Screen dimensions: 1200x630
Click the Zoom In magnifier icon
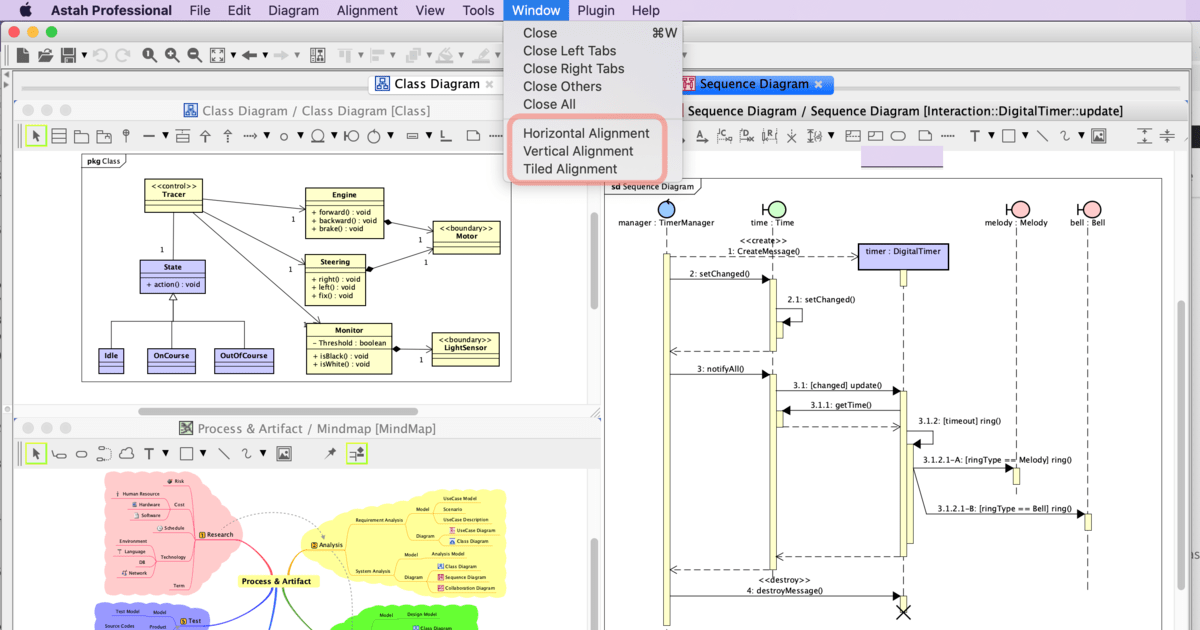click(x=172, y=55)
